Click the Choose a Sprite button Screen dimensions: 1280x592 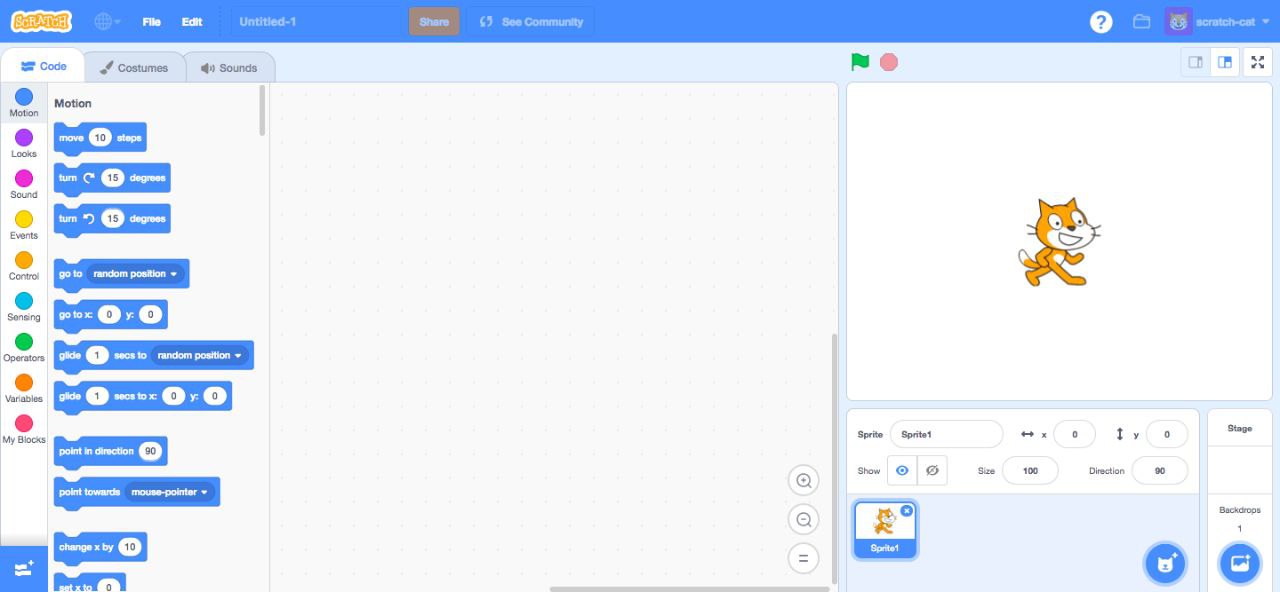(x=1164, y=564)
